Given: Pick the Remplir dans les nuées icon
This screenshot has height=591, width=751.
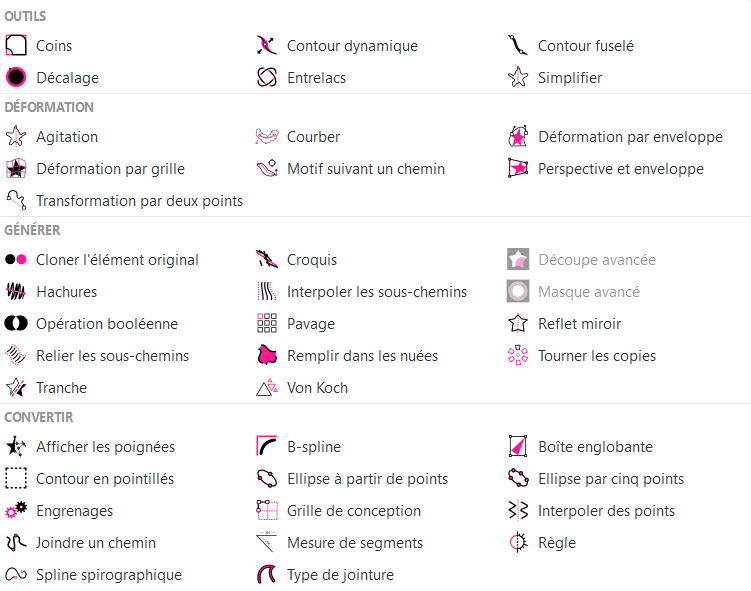Looking at the screenshot, I should [x=267, y=356].
